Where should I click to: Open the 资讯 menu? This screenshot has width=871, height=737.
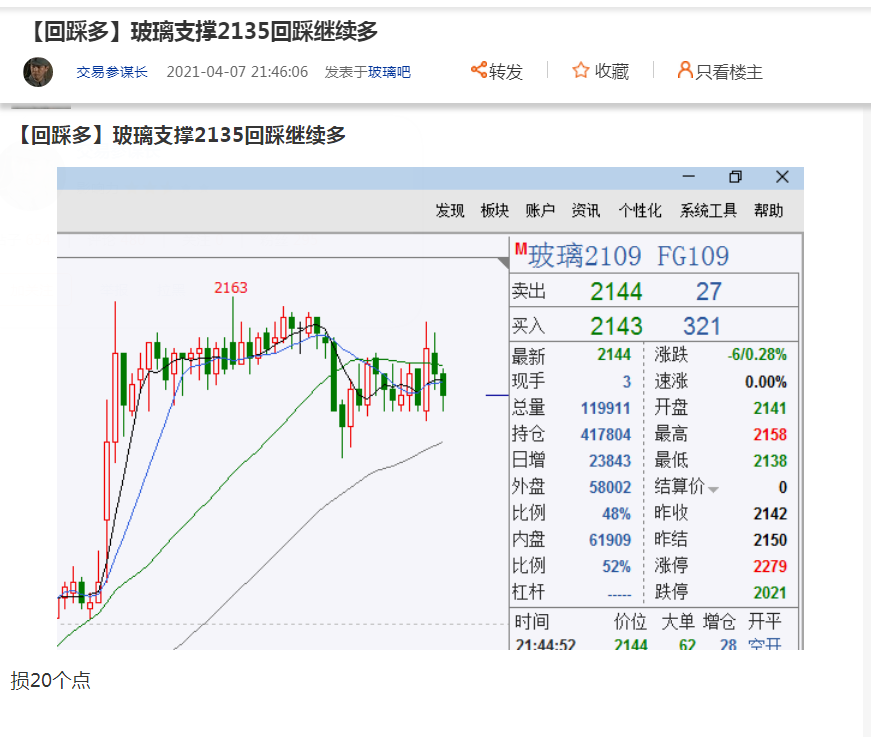coord(586,210)
